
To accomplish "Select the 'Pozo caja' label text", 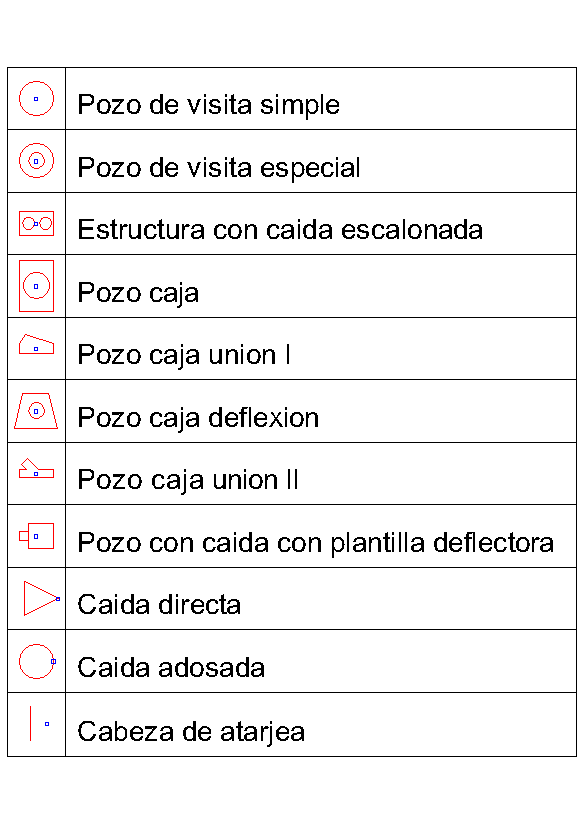I will pos(138,293).
